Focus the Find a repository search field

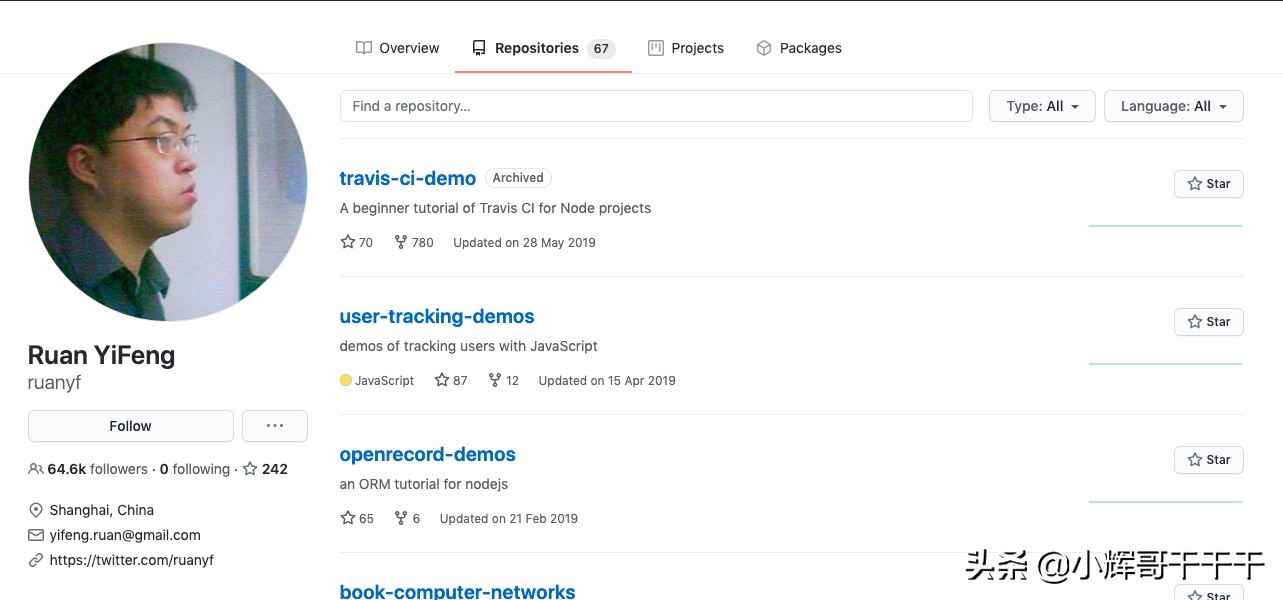pos(656,106)
